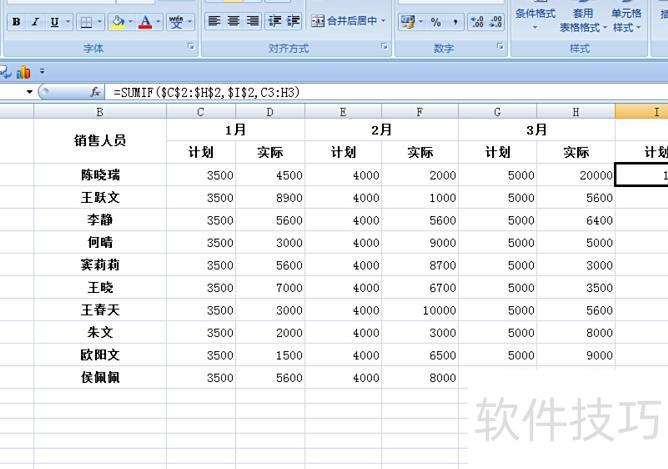Select the 3月 merged header cell
The width and height of the screenshot is (668, 469).
pos(536,130)
